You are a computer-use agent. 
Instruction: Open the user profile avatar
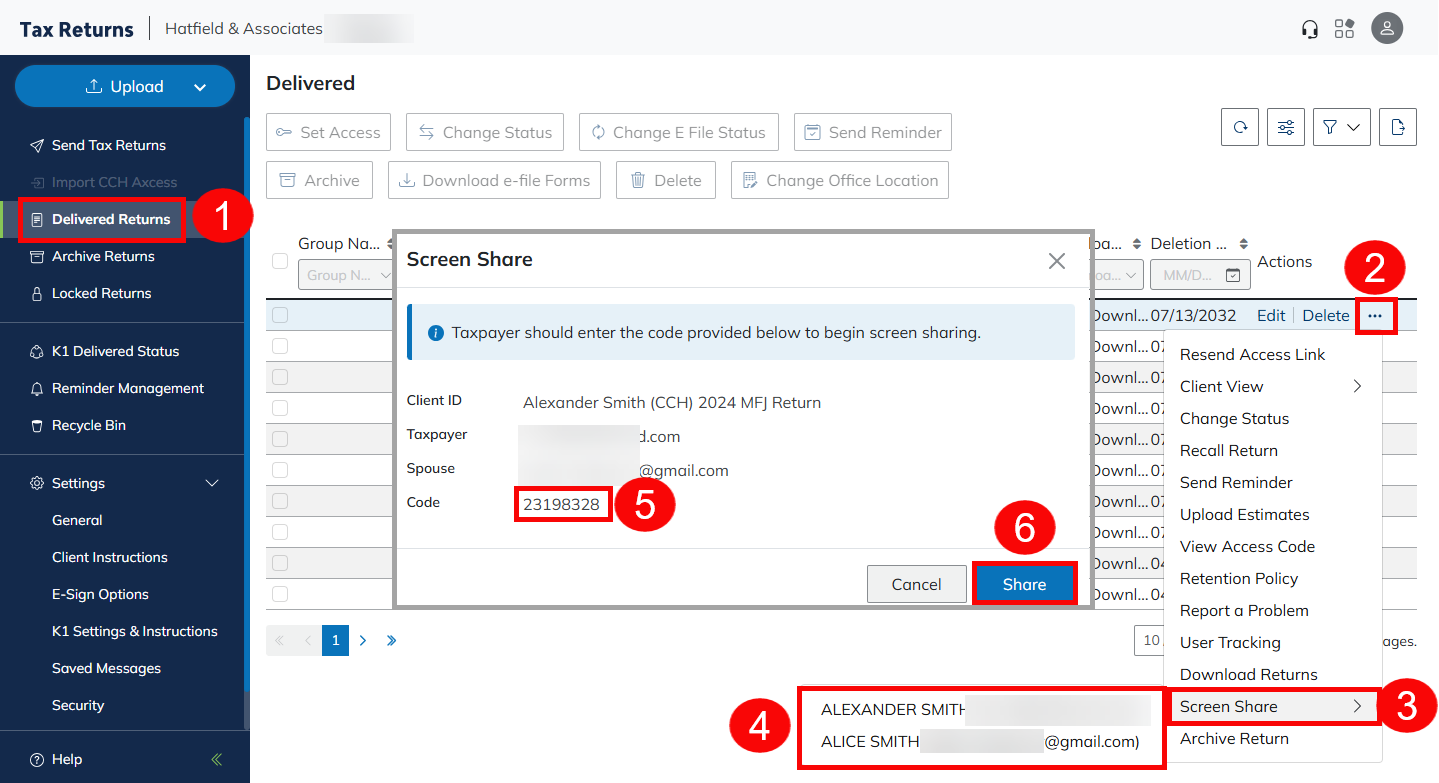click(x=1387, y=29)
